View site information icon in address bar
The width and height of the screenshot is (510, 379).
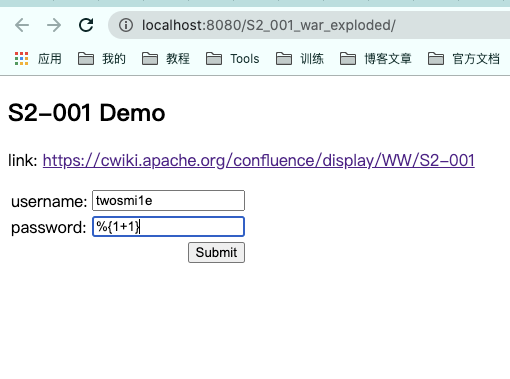click(126, 25)
